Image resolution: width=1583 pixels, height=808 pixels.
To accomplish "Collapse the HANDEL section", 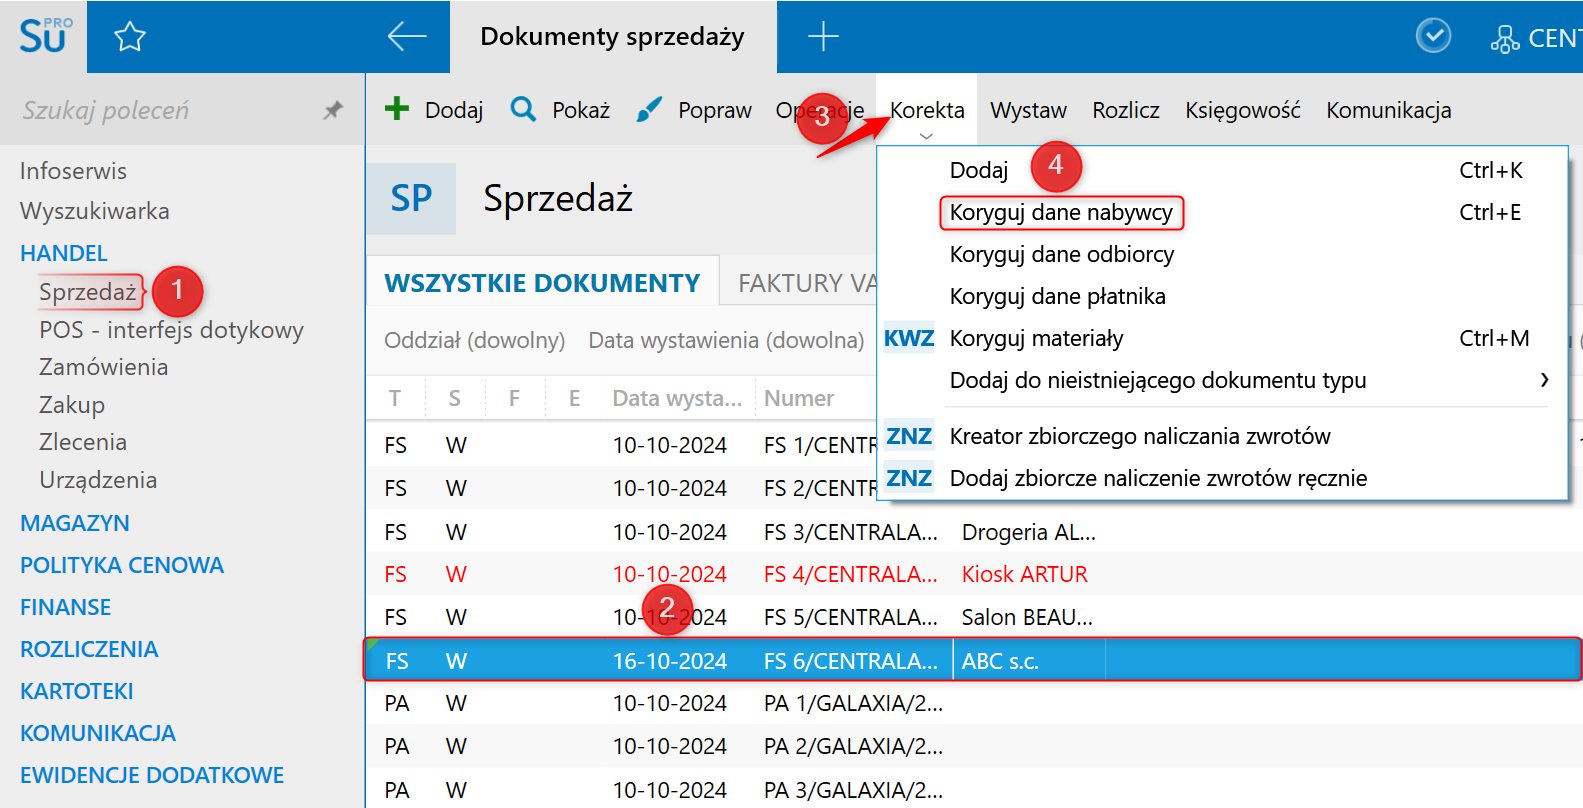I will coord(64,253).
